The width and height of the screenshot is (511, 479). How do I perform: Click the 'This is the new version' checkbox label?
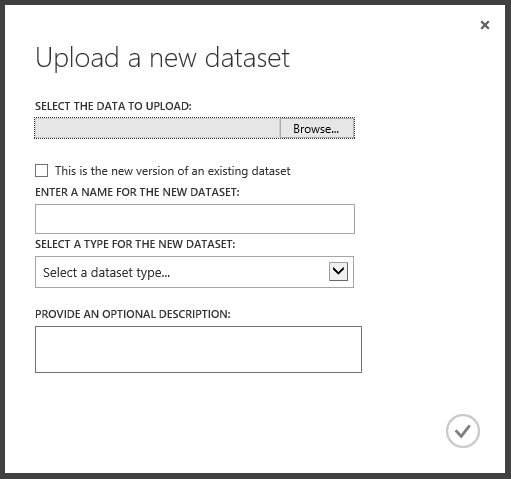pos(173,171)
